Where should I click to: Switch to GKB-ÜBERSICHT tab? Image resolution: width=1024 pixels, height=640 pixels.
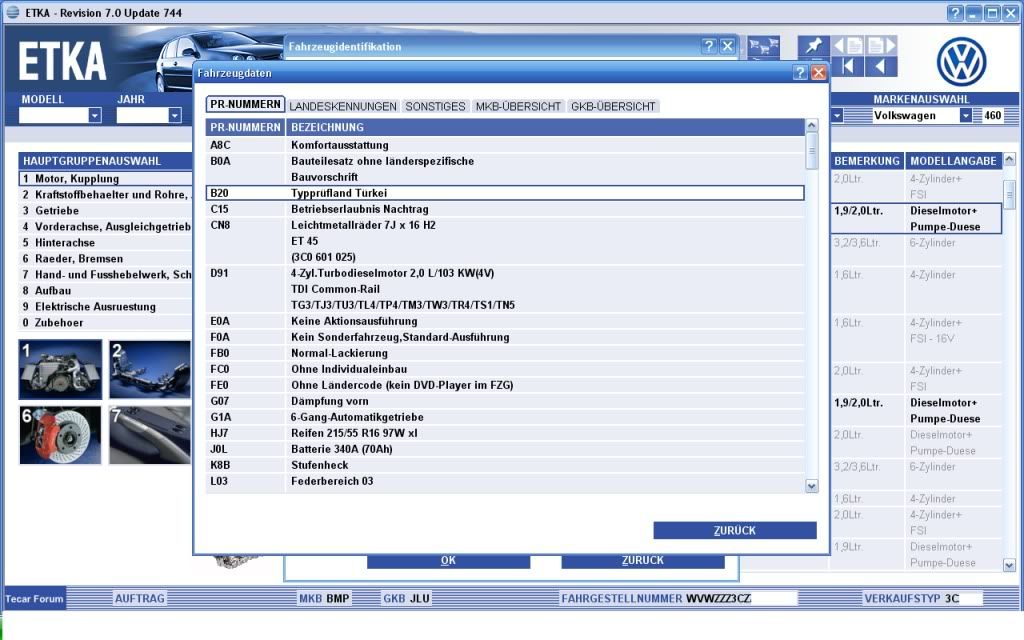pyautogui.click(x=613, y=106)
